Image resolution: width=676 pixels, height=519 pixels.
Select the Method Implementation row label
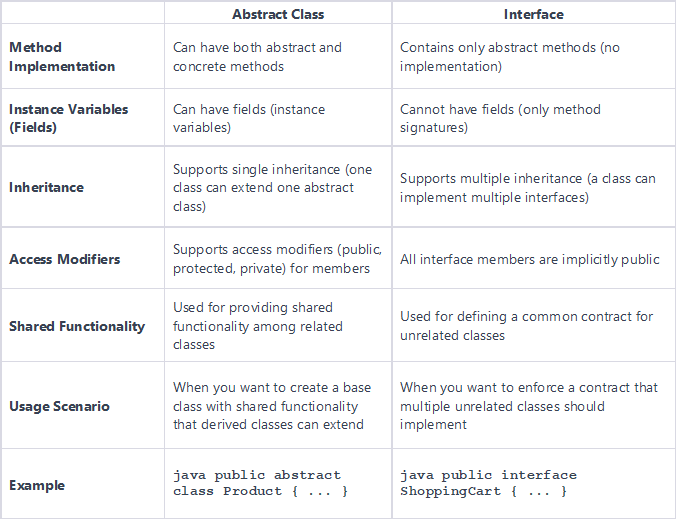[62, 57]
